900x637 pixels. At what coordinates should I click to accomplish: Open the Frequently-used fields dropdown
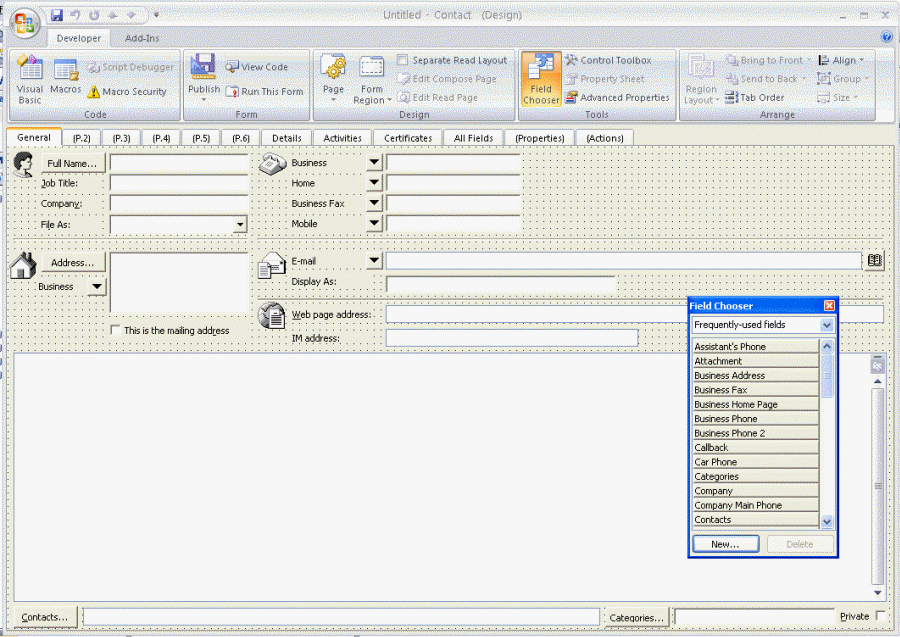[x=826, y=325]
